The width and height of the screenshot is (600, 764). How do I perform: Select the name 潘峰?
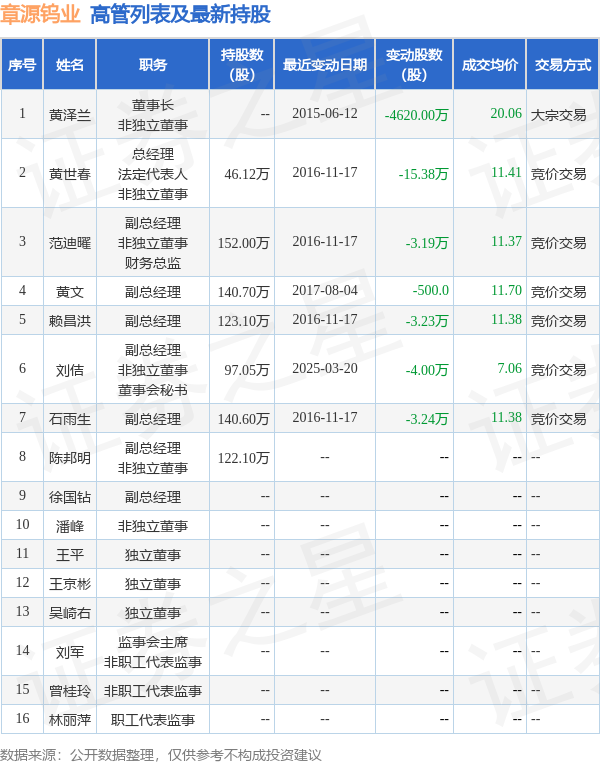(70, 526)
